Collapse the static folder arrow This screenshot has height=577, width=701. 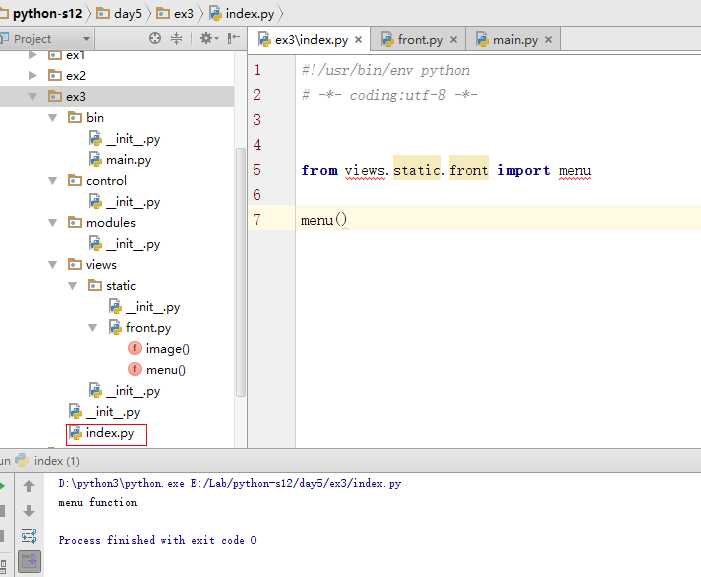coord(73,286)
